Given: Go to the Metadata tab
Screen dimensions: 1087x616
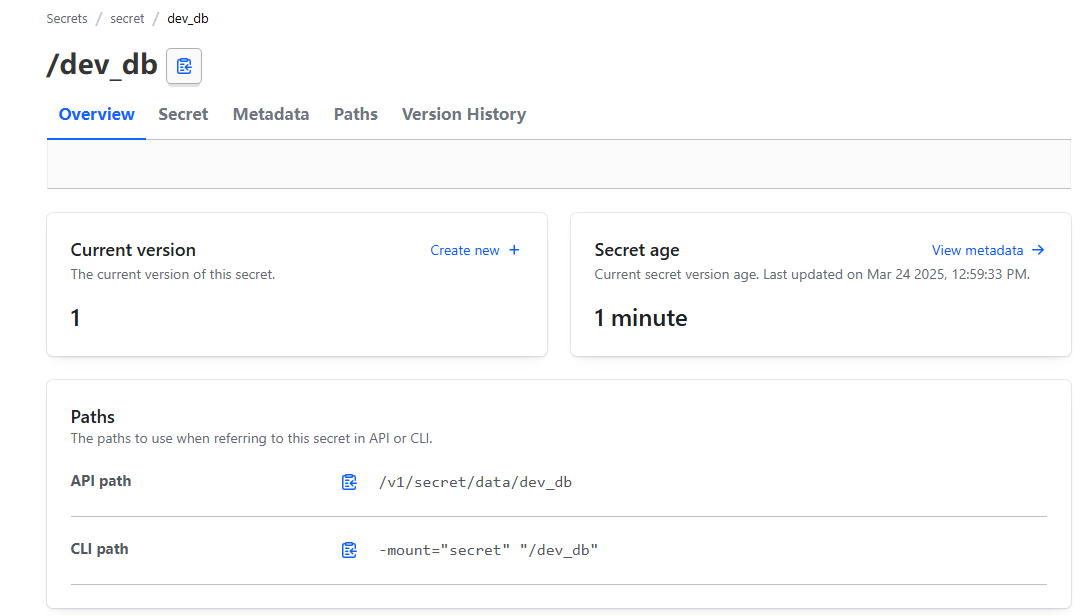Looking at the screenshot, I should pos(271,114).
